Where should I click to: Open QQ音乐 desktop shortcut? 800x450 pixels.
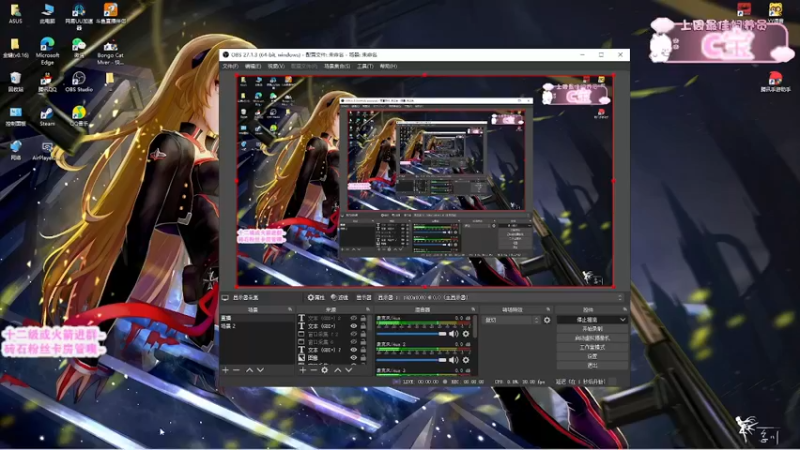(x=79, y=116)
